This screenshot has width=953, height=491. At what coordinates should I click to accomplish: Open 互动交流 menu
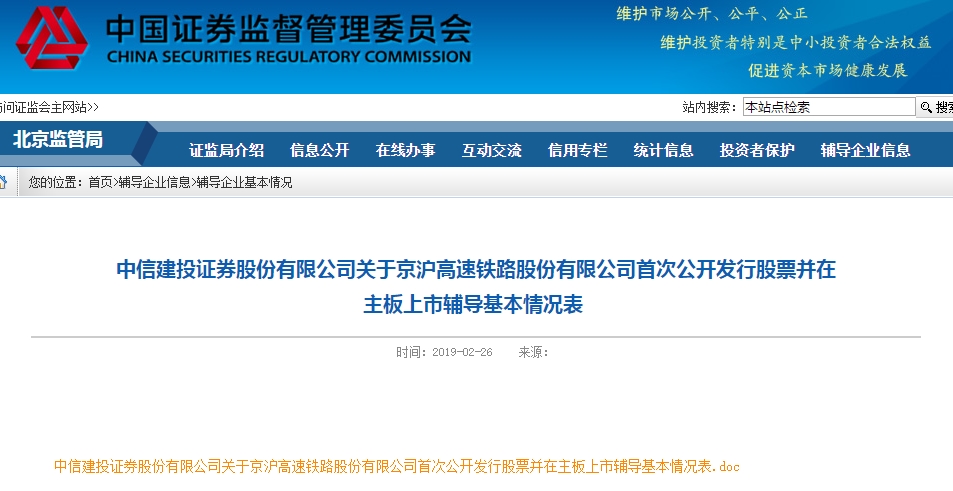click(x=492, y=150)
